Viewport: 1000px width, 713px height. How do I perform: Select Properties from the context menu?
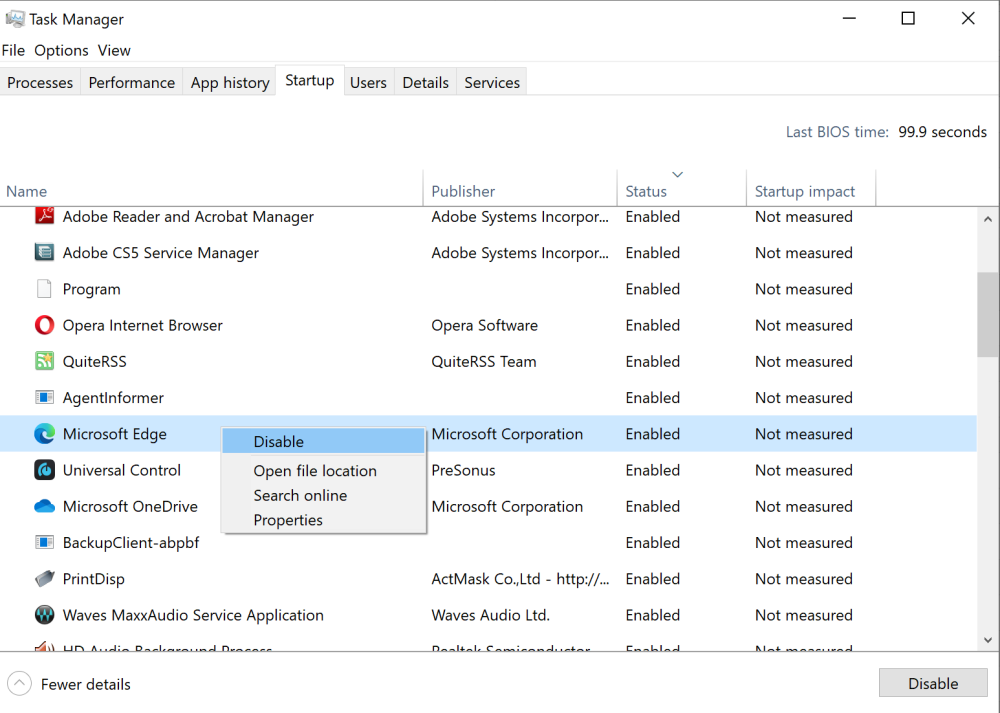click(290, 519)
